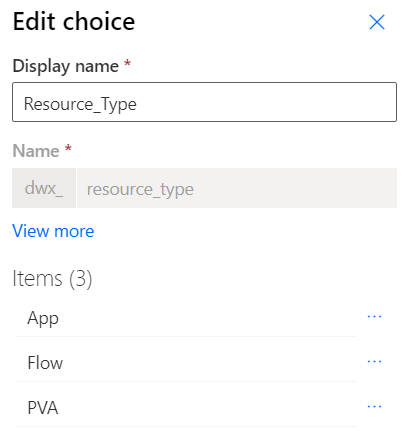
Task: Click into the Display name input field
Action: click(x=204, y=102)
